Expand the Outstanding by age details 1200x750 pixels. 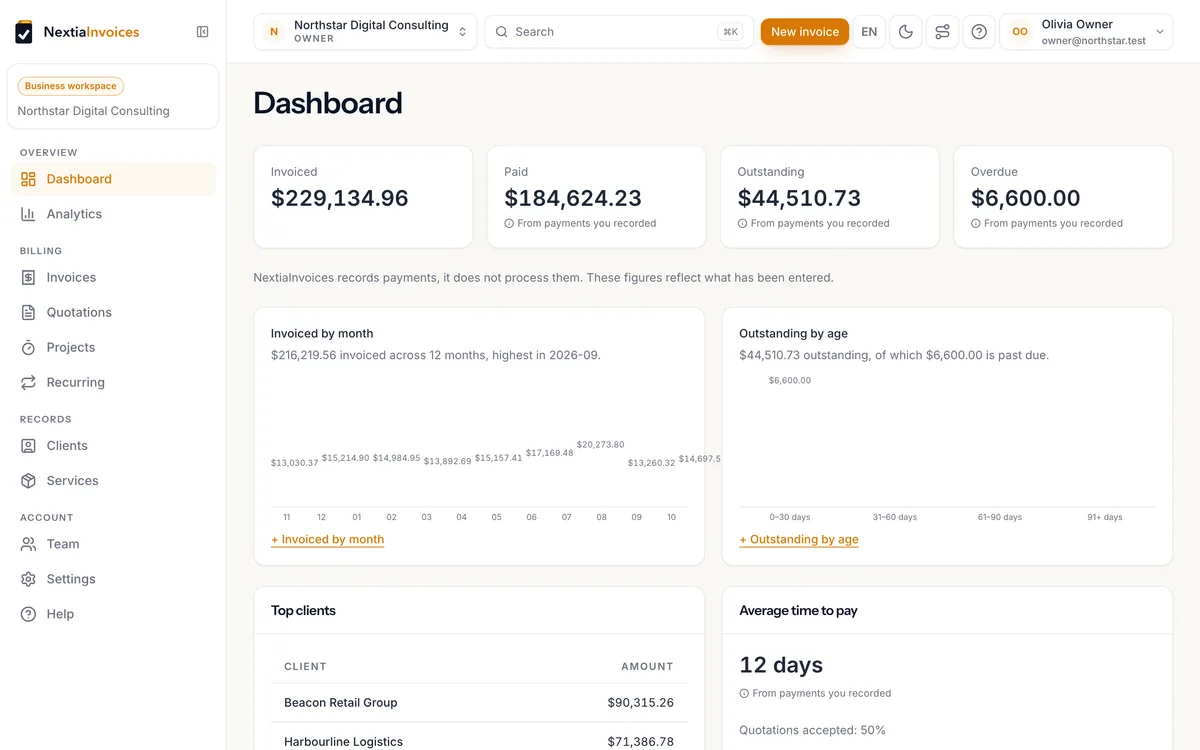click(x=799, y=539)
